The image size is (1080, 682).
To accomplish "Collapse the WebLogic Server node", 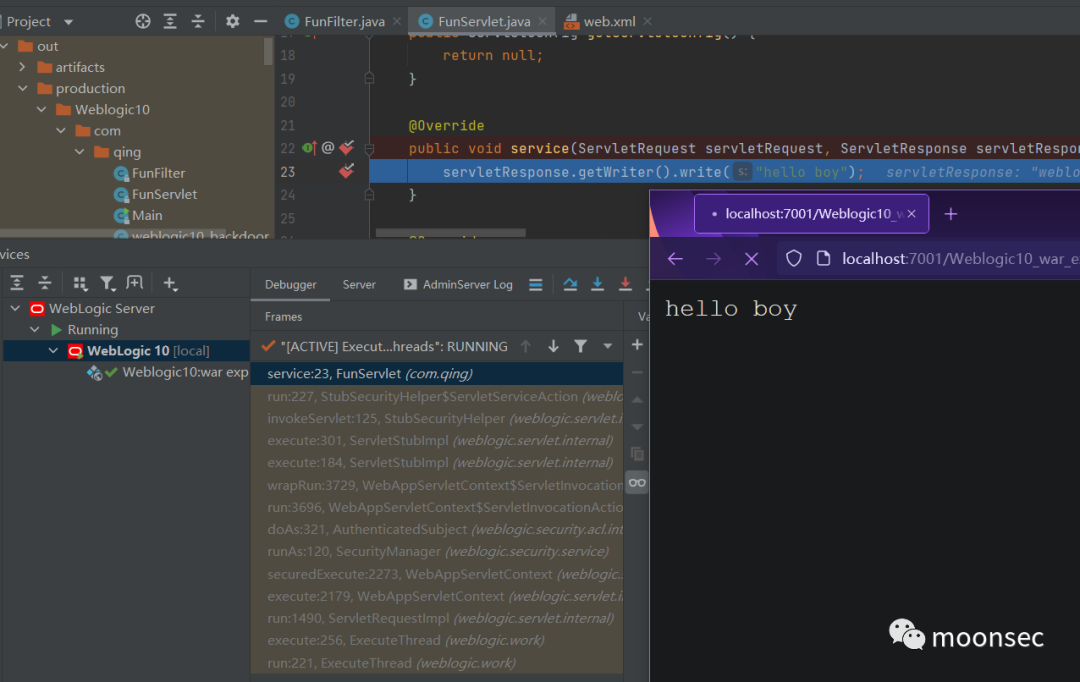I will coord(15,309).
